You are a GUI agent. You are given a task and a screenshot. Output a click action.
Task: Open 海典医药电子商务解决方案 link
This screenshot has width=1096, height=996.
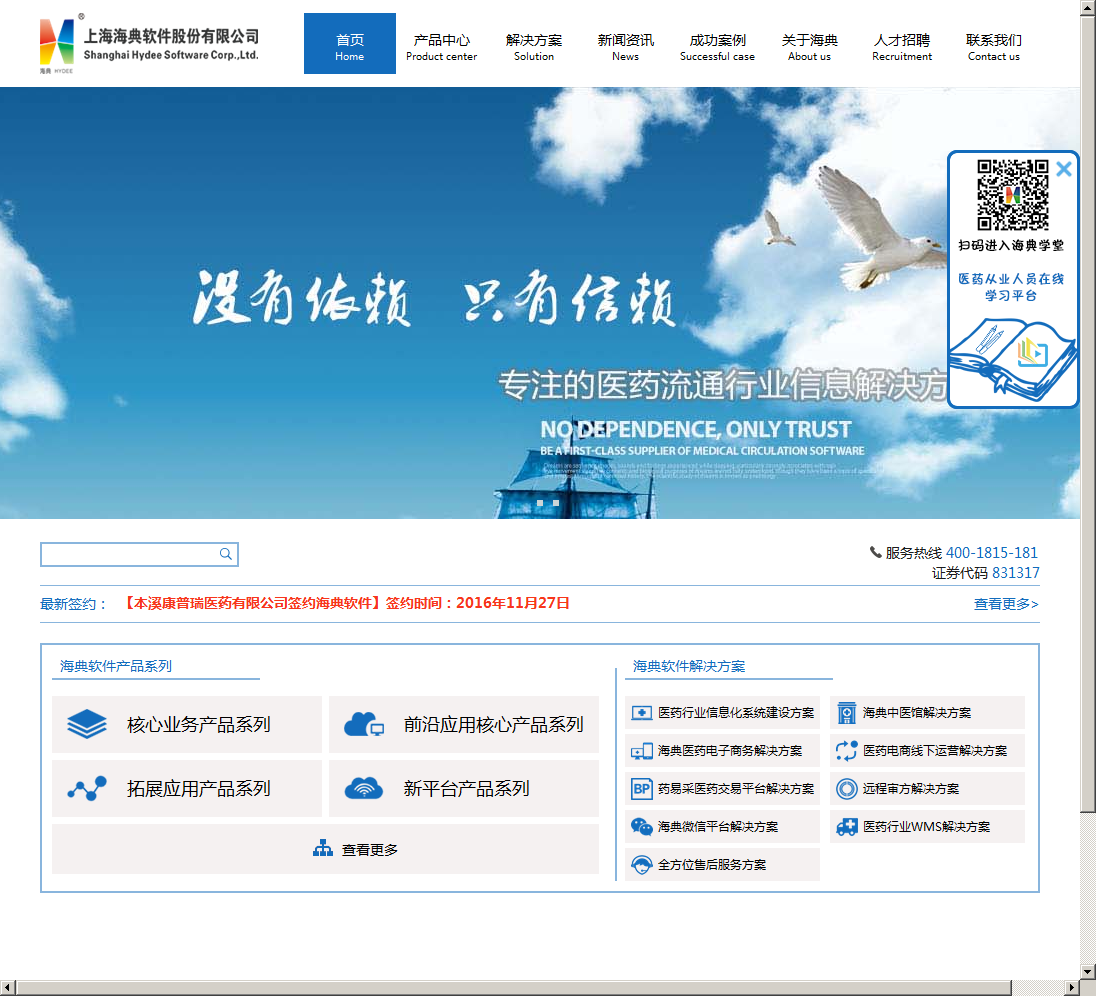(x=722, y=751)
